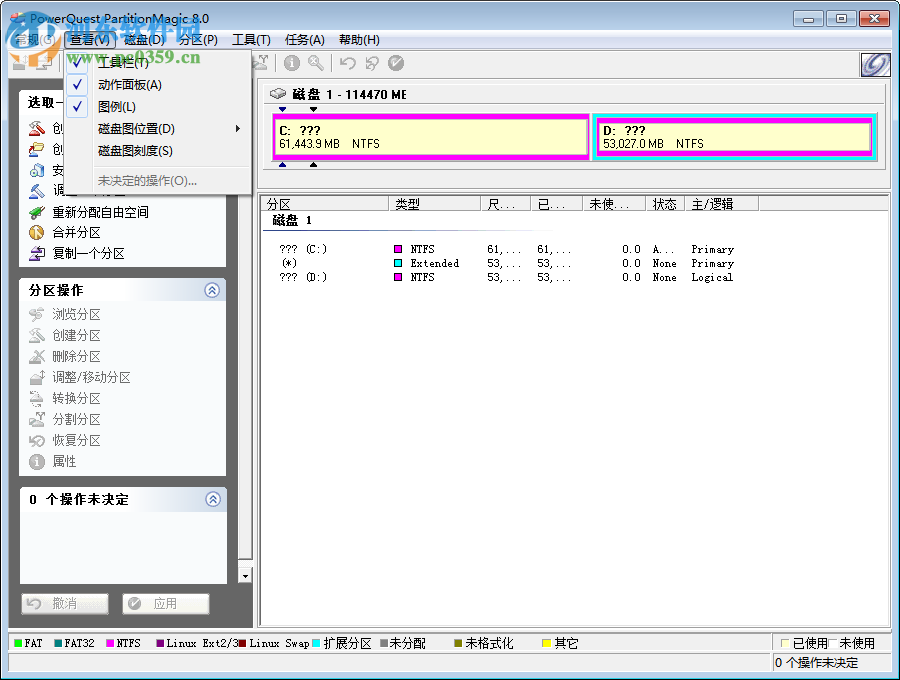
Task: Collapse the 0 个操作未决定 panel
Action: click(x=211, y=499)
